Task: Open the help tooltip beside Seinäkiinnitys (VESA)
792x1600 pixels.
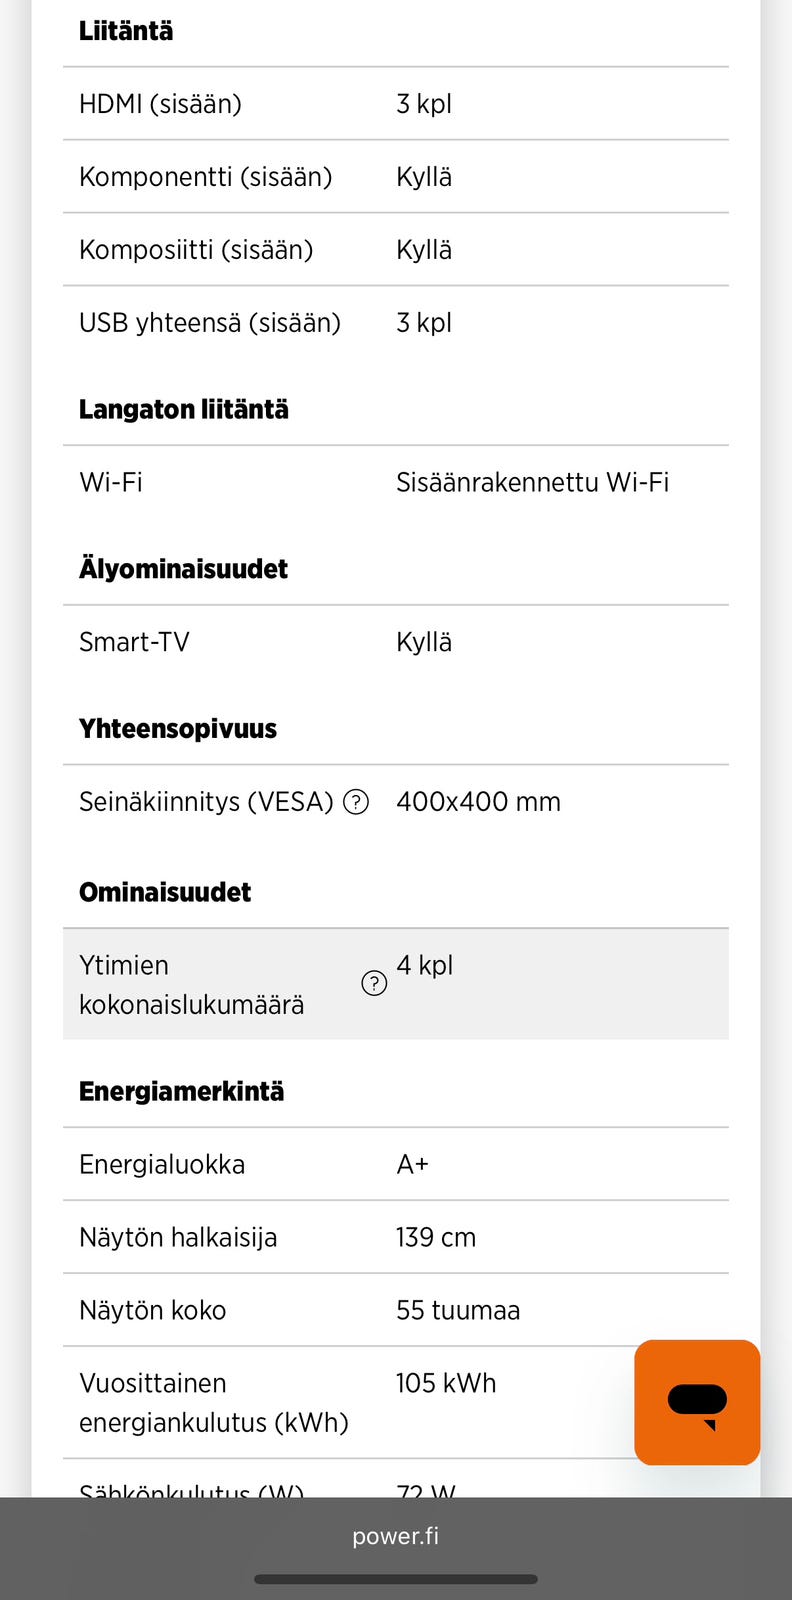Action: (355, 802)
